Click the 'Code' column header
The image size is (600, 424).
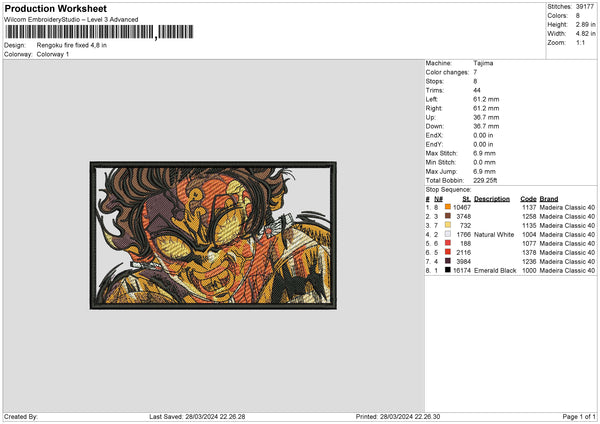tap(528, 199)
